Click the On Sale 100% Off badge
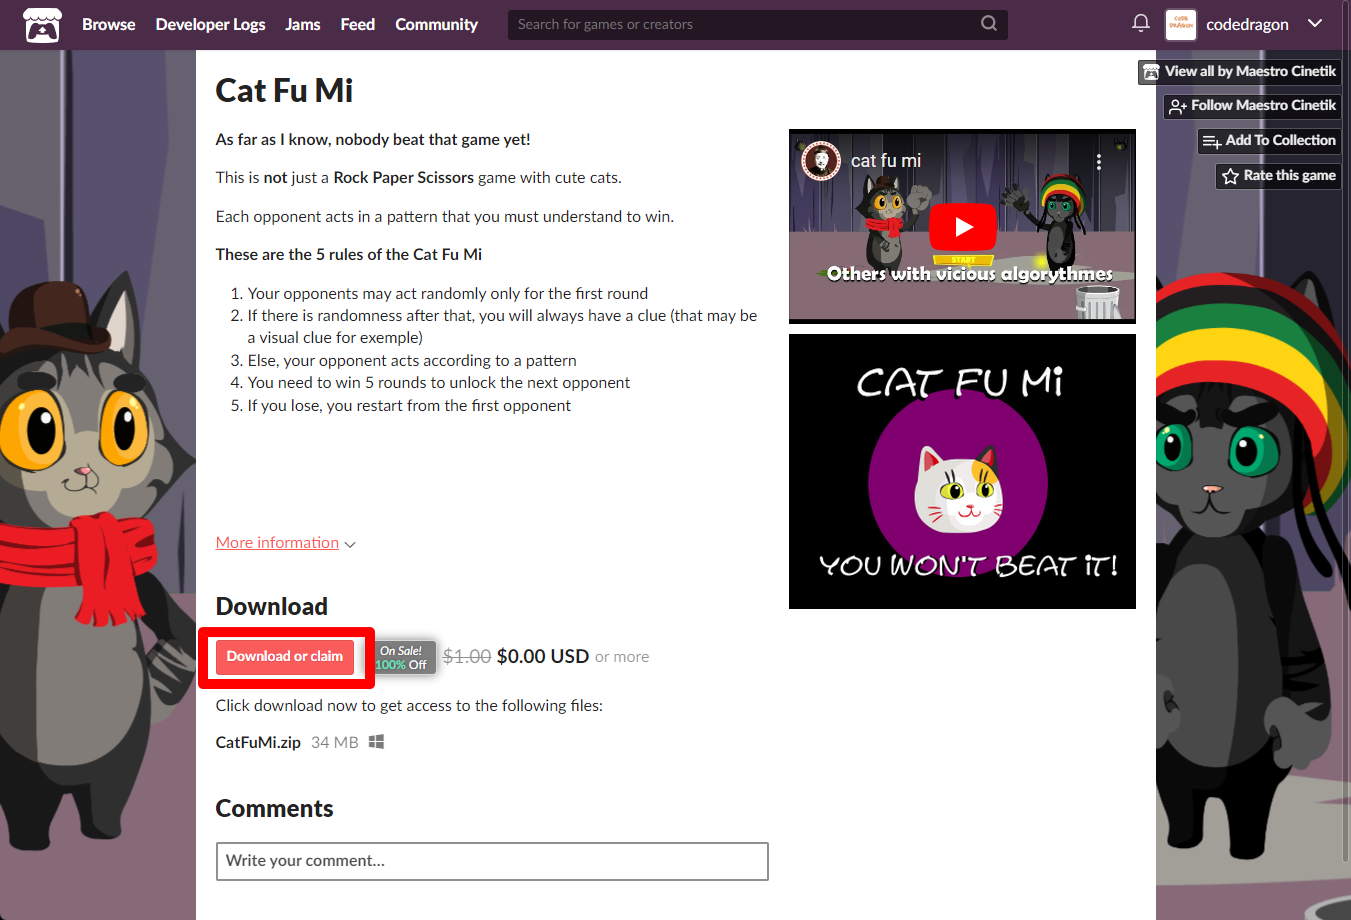 [405, 657]
